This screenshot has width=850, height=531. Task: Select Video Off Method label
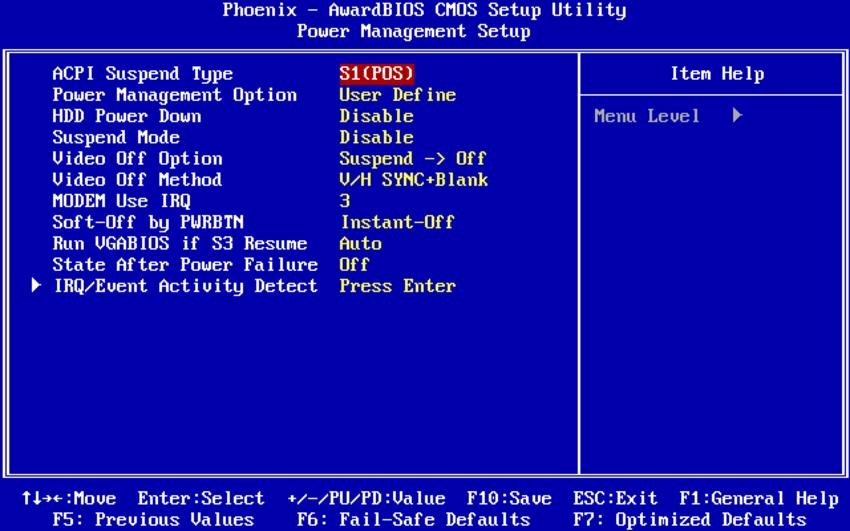pyautogui.click(x=137, y=180)
